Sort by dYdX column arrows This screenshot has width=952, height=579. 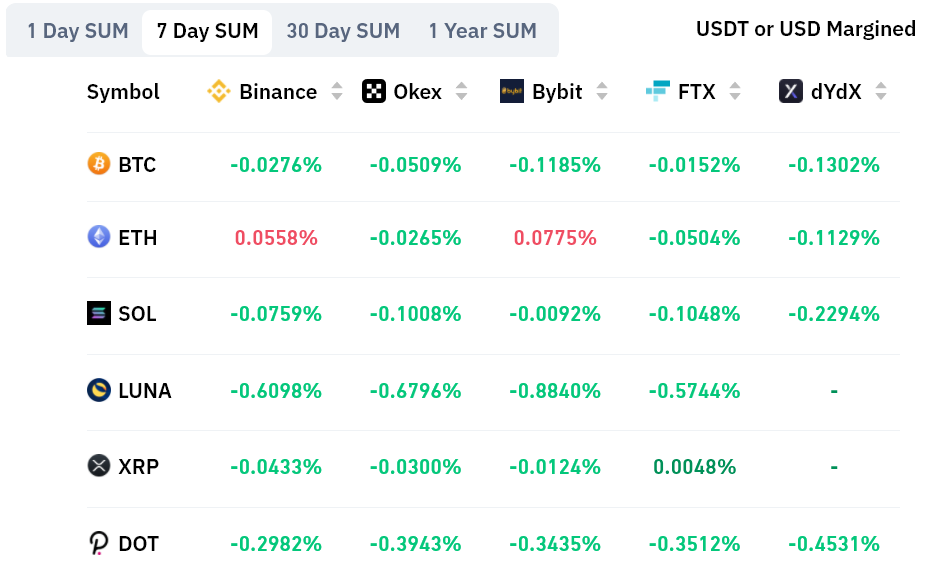coord(881,92)
